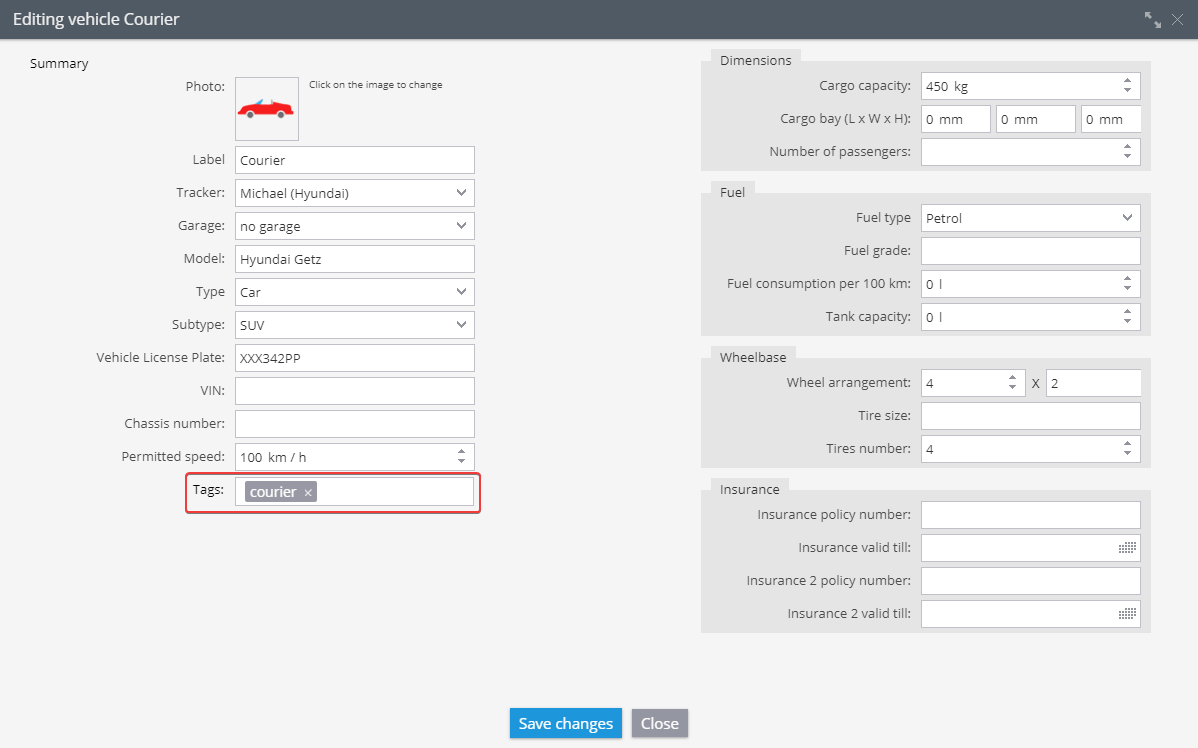Screen dimensions: 1198x748
Task: Increase Number of passengers with up arrow
Action: click(1128, 147)
